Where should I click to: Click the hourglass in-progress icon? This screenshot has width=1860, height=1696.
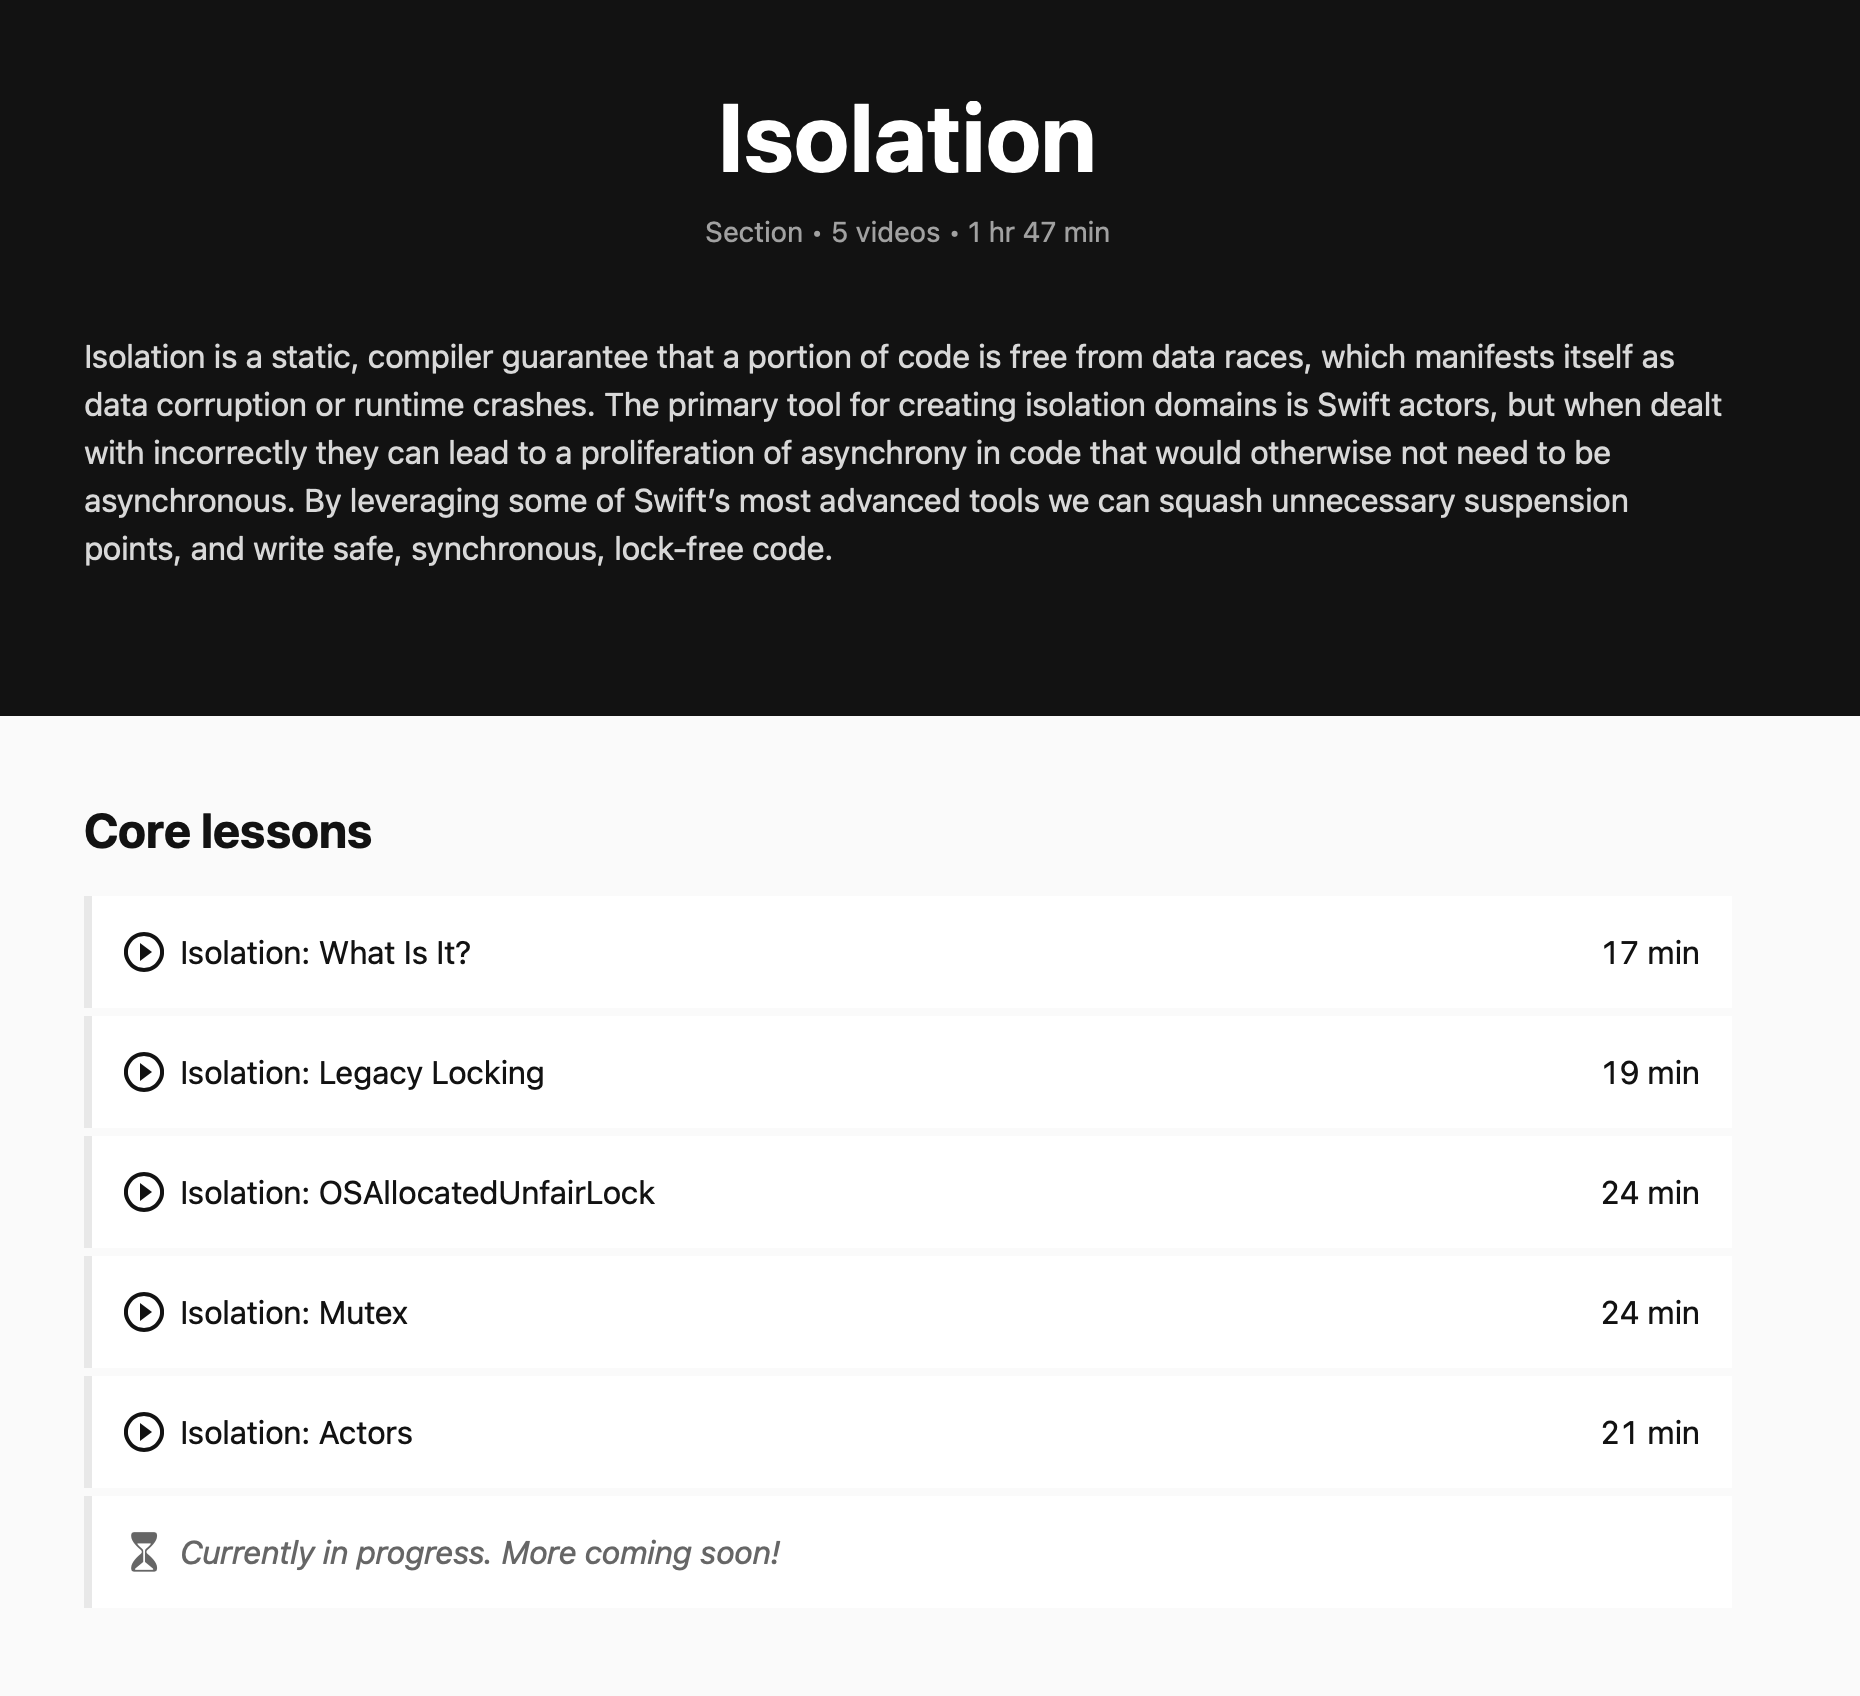click(144, 1552)
